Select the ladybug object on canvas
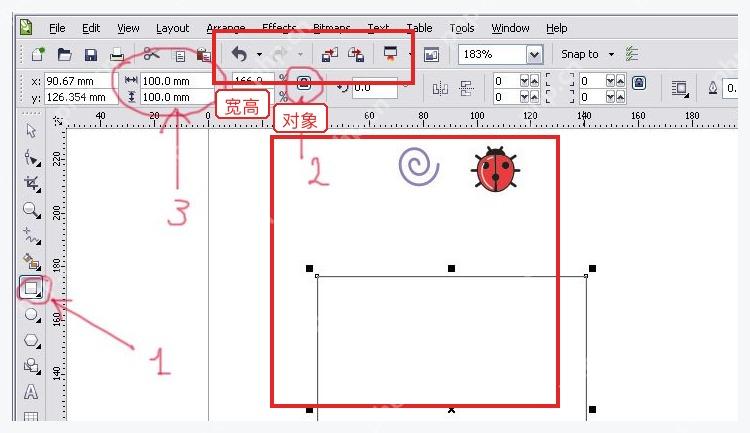The width and height of the screenshot is (750, 433). coord(496,169)
